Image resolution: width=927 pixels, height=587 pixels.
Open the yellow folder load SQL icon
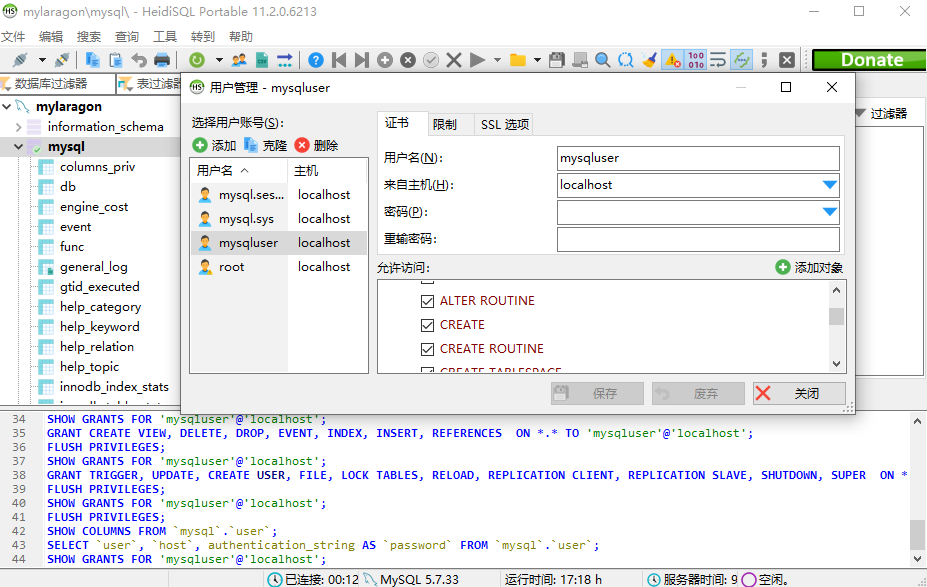tap(518, 60)
